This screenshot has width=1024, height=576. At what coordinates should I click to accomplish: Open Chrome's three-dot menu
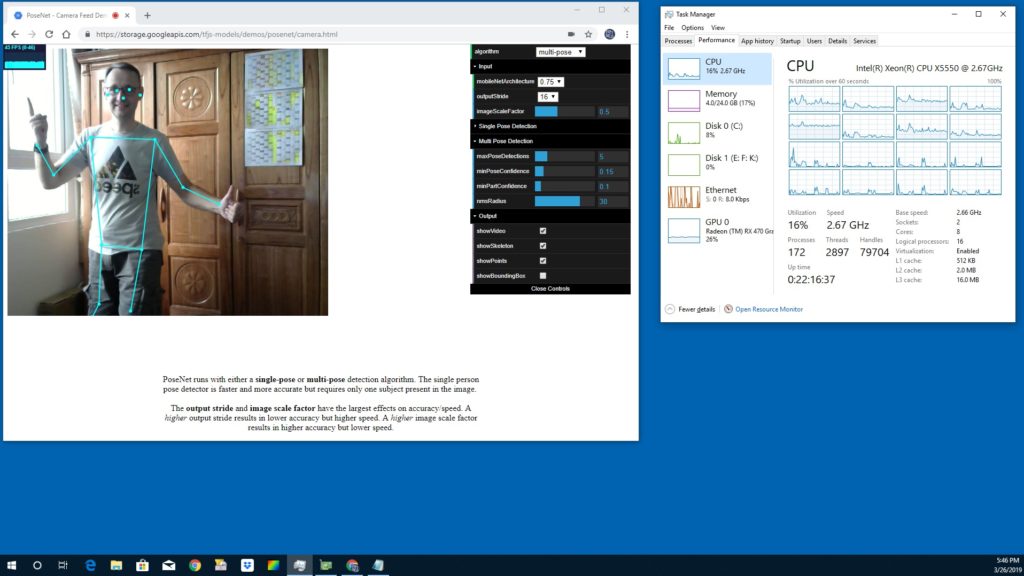(x=627, y=34)
